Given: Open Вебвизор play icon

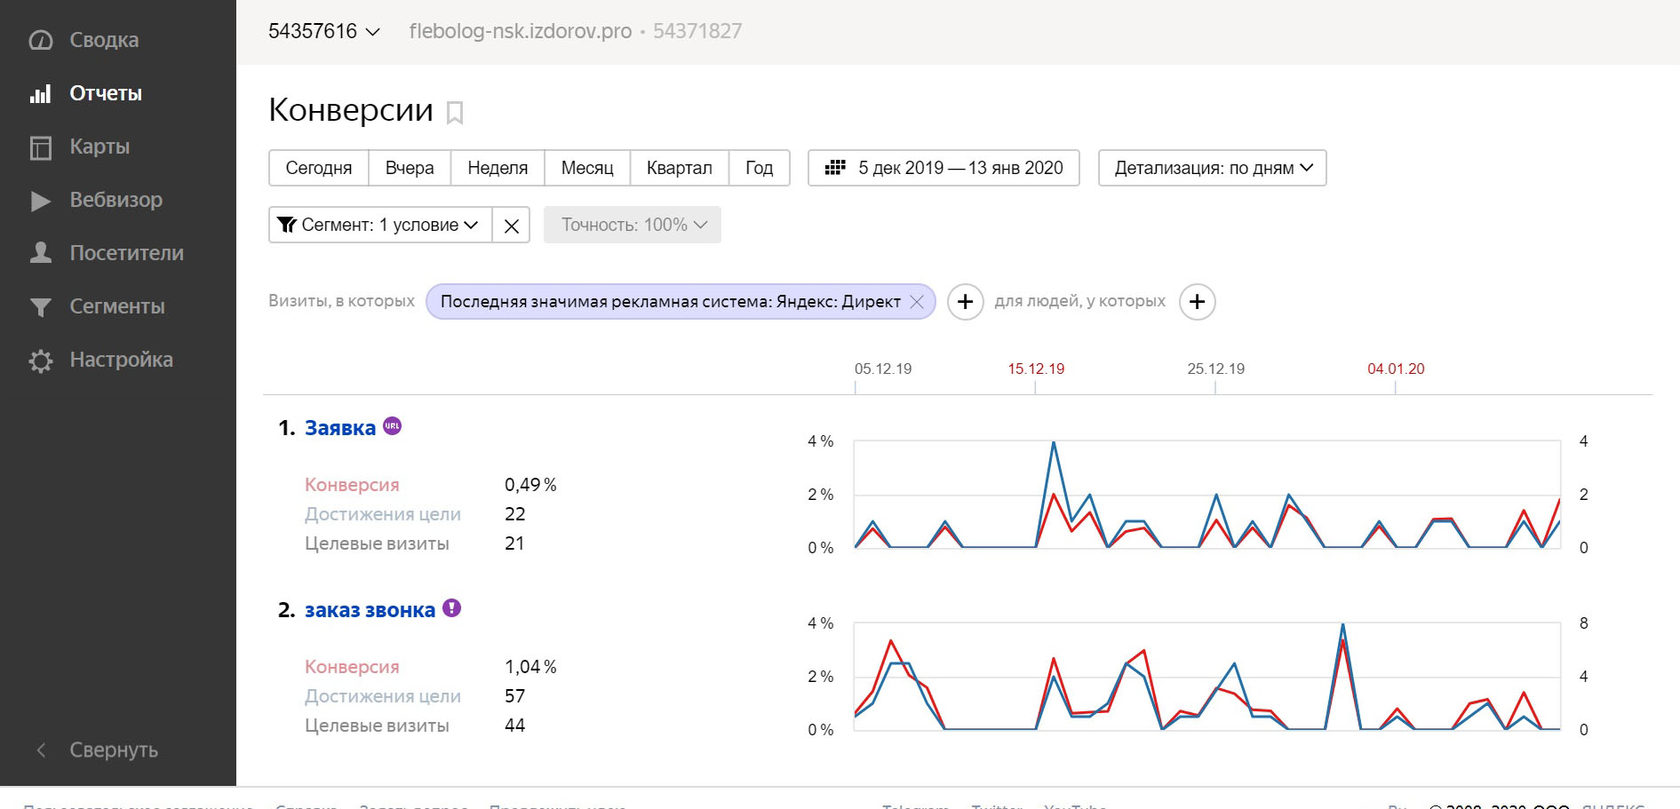Looking at the screenshot, I should [x=40, y=200].
